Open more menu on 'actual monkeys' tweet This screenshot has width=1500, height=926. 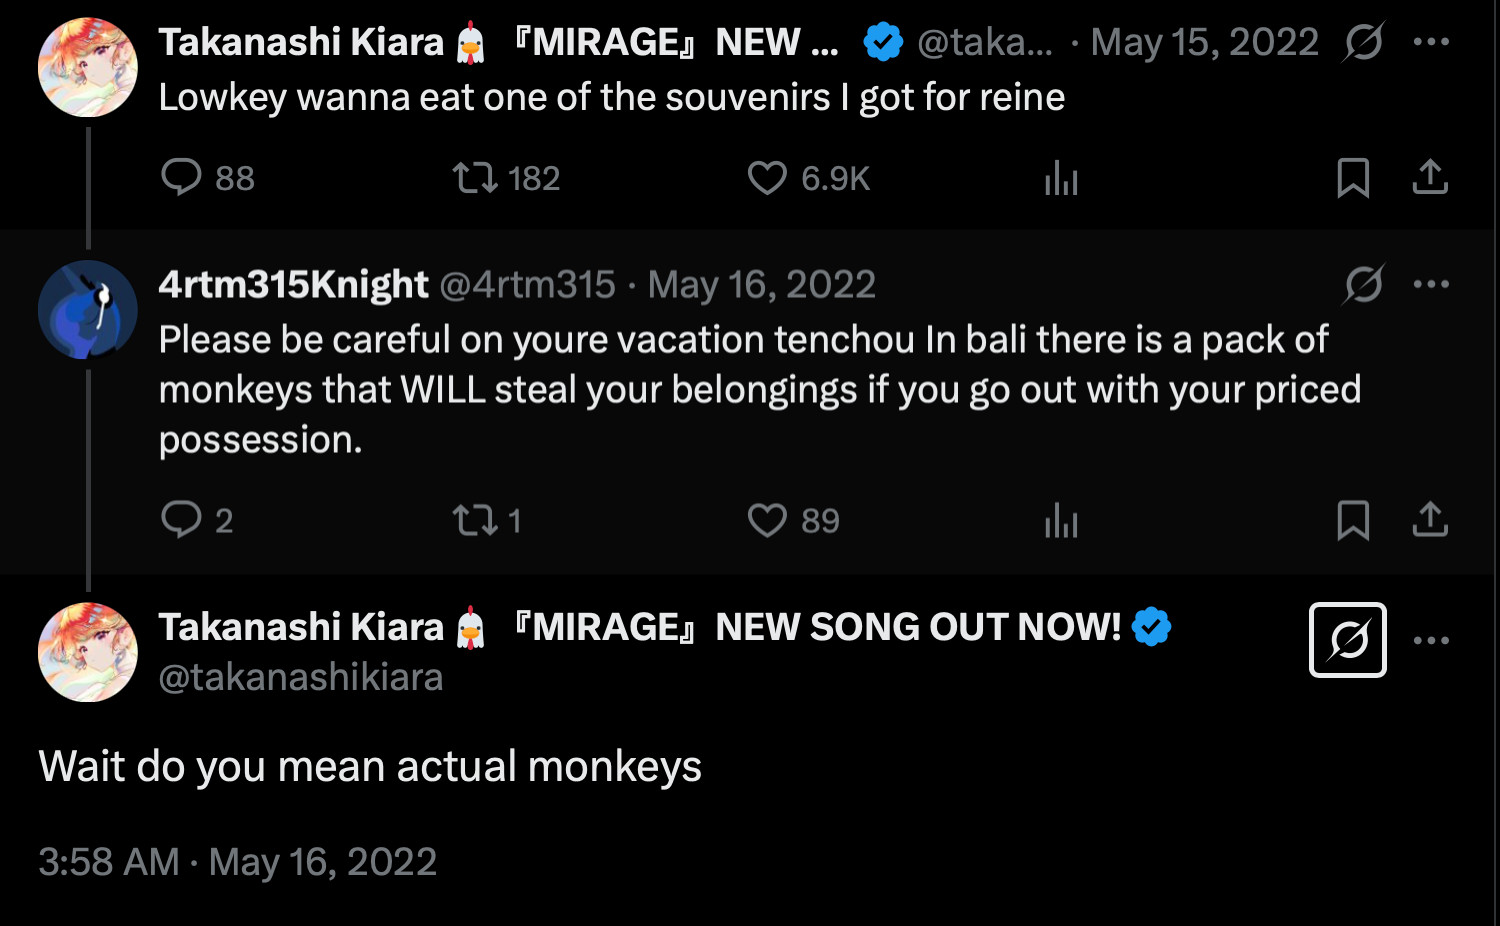1431,640
